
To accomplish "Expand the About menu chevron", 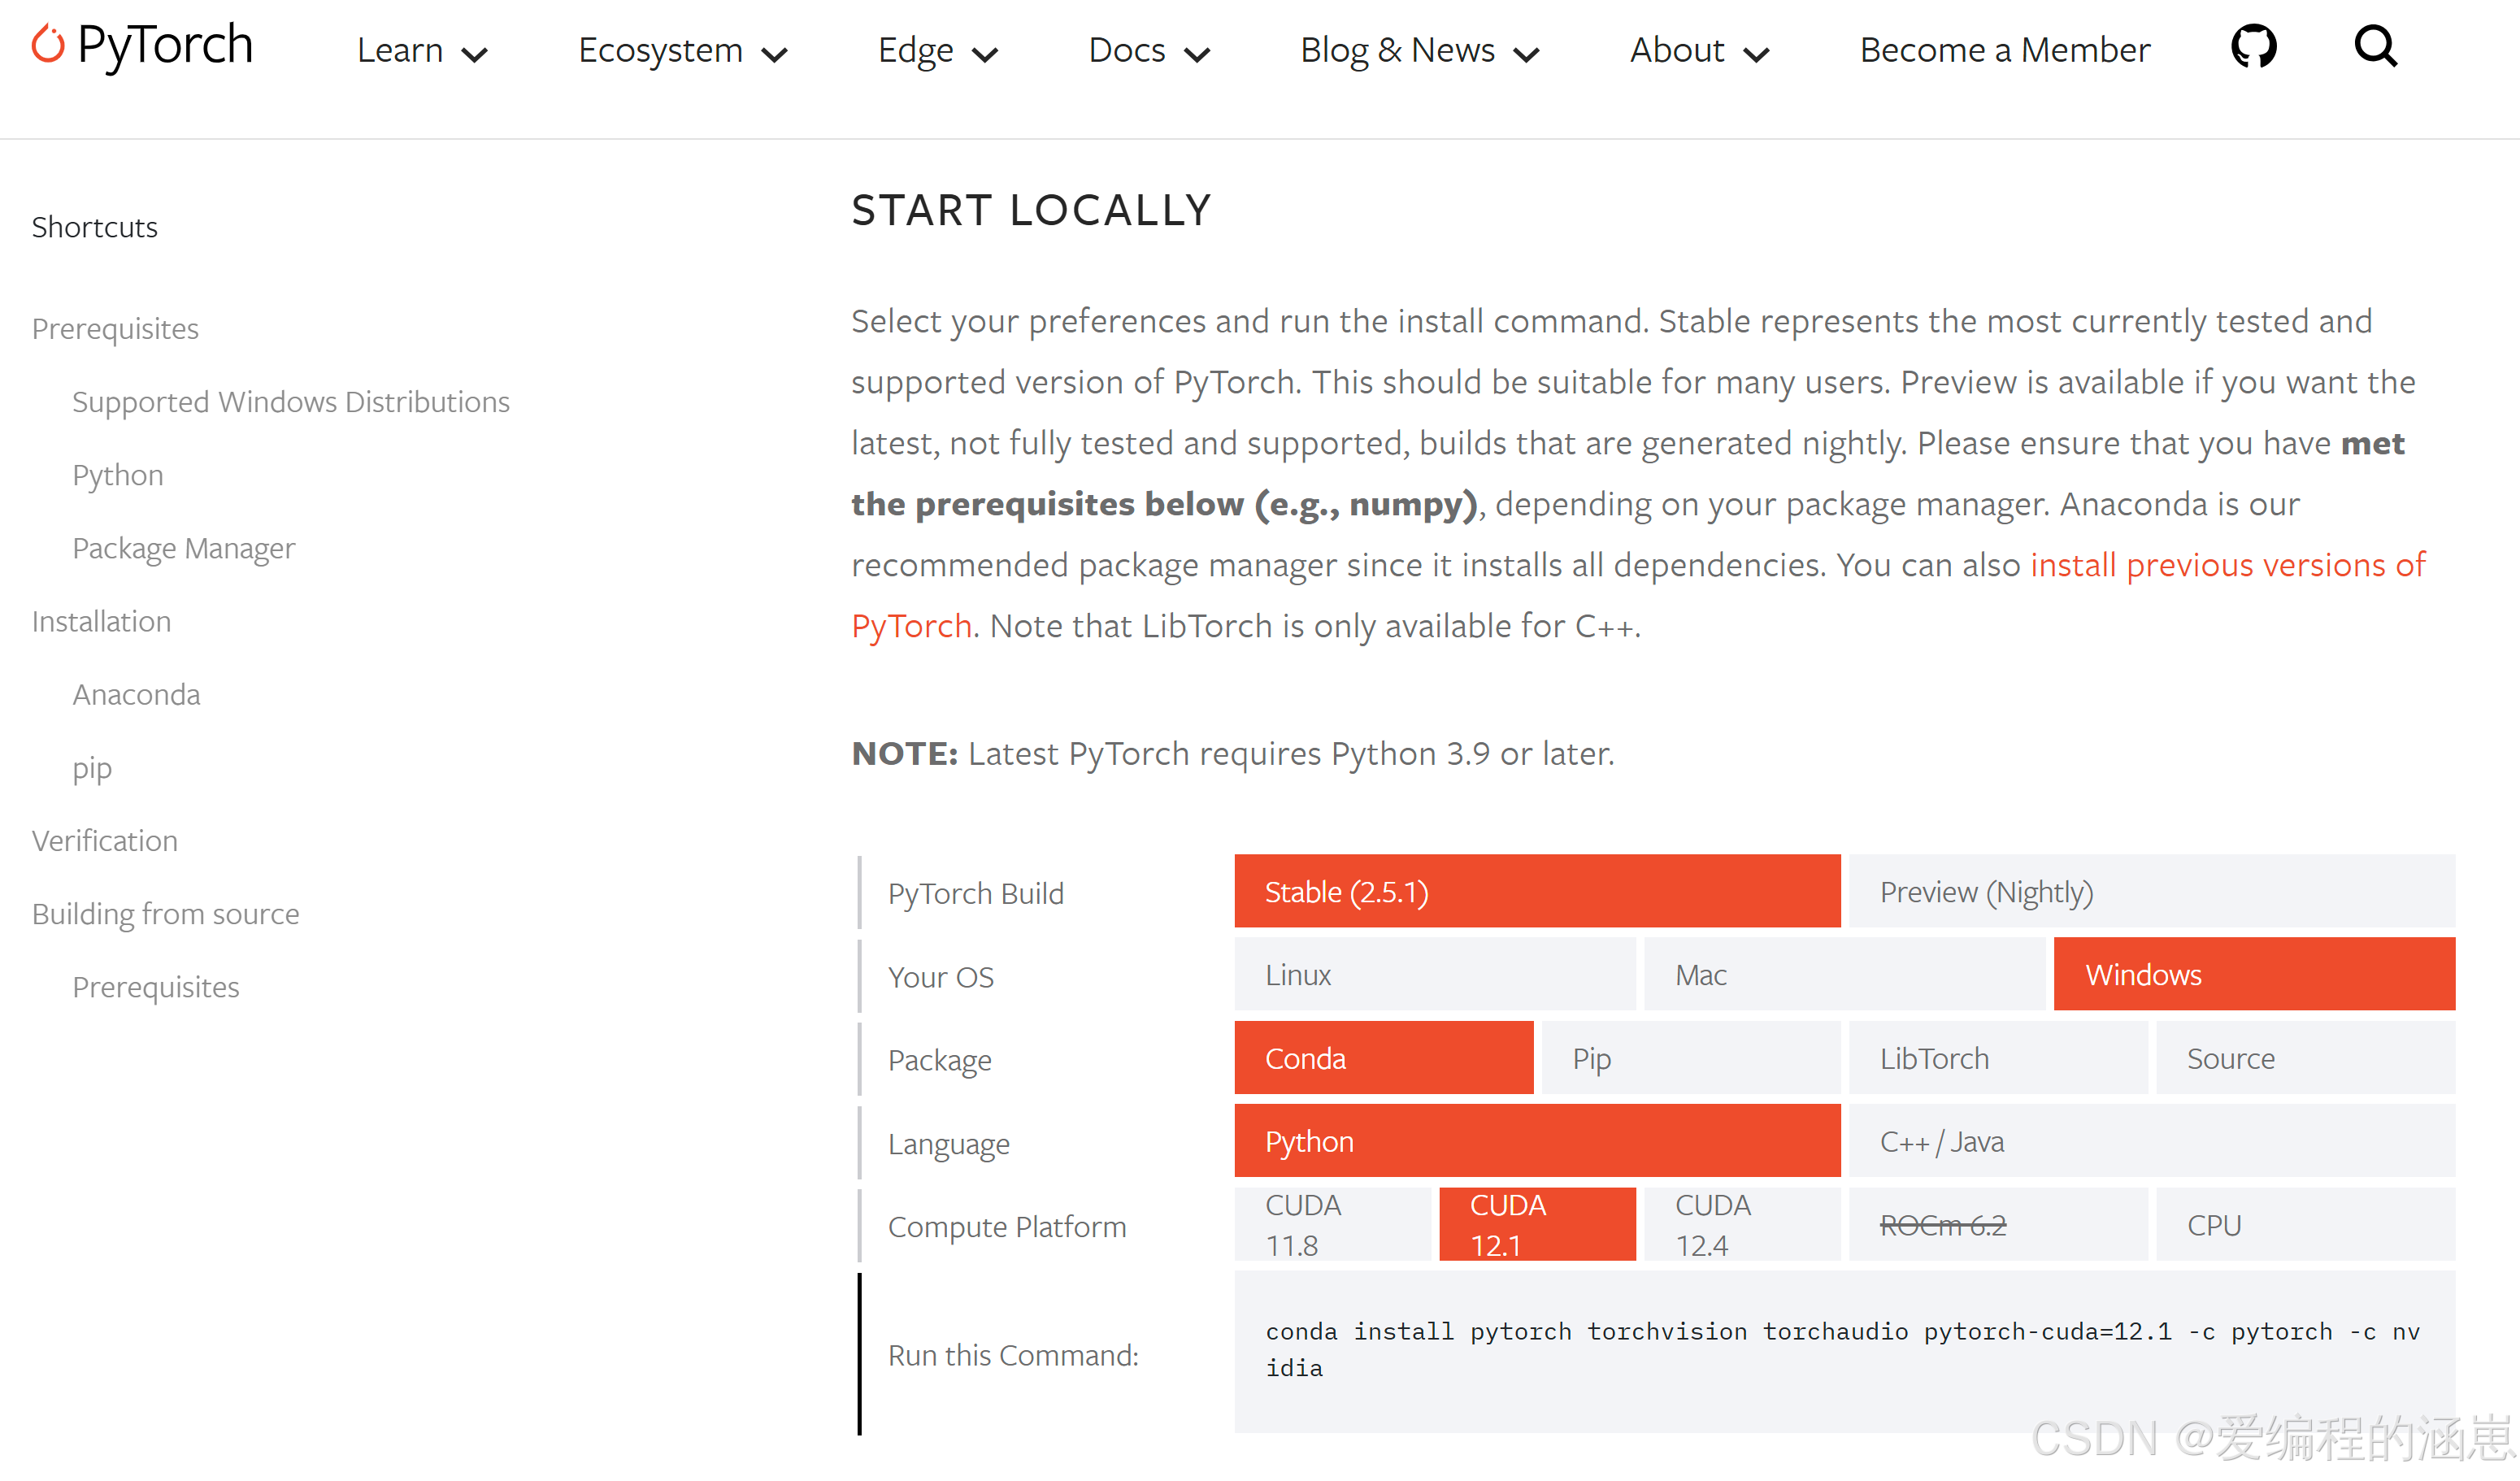I will [x=1756, y=55].
